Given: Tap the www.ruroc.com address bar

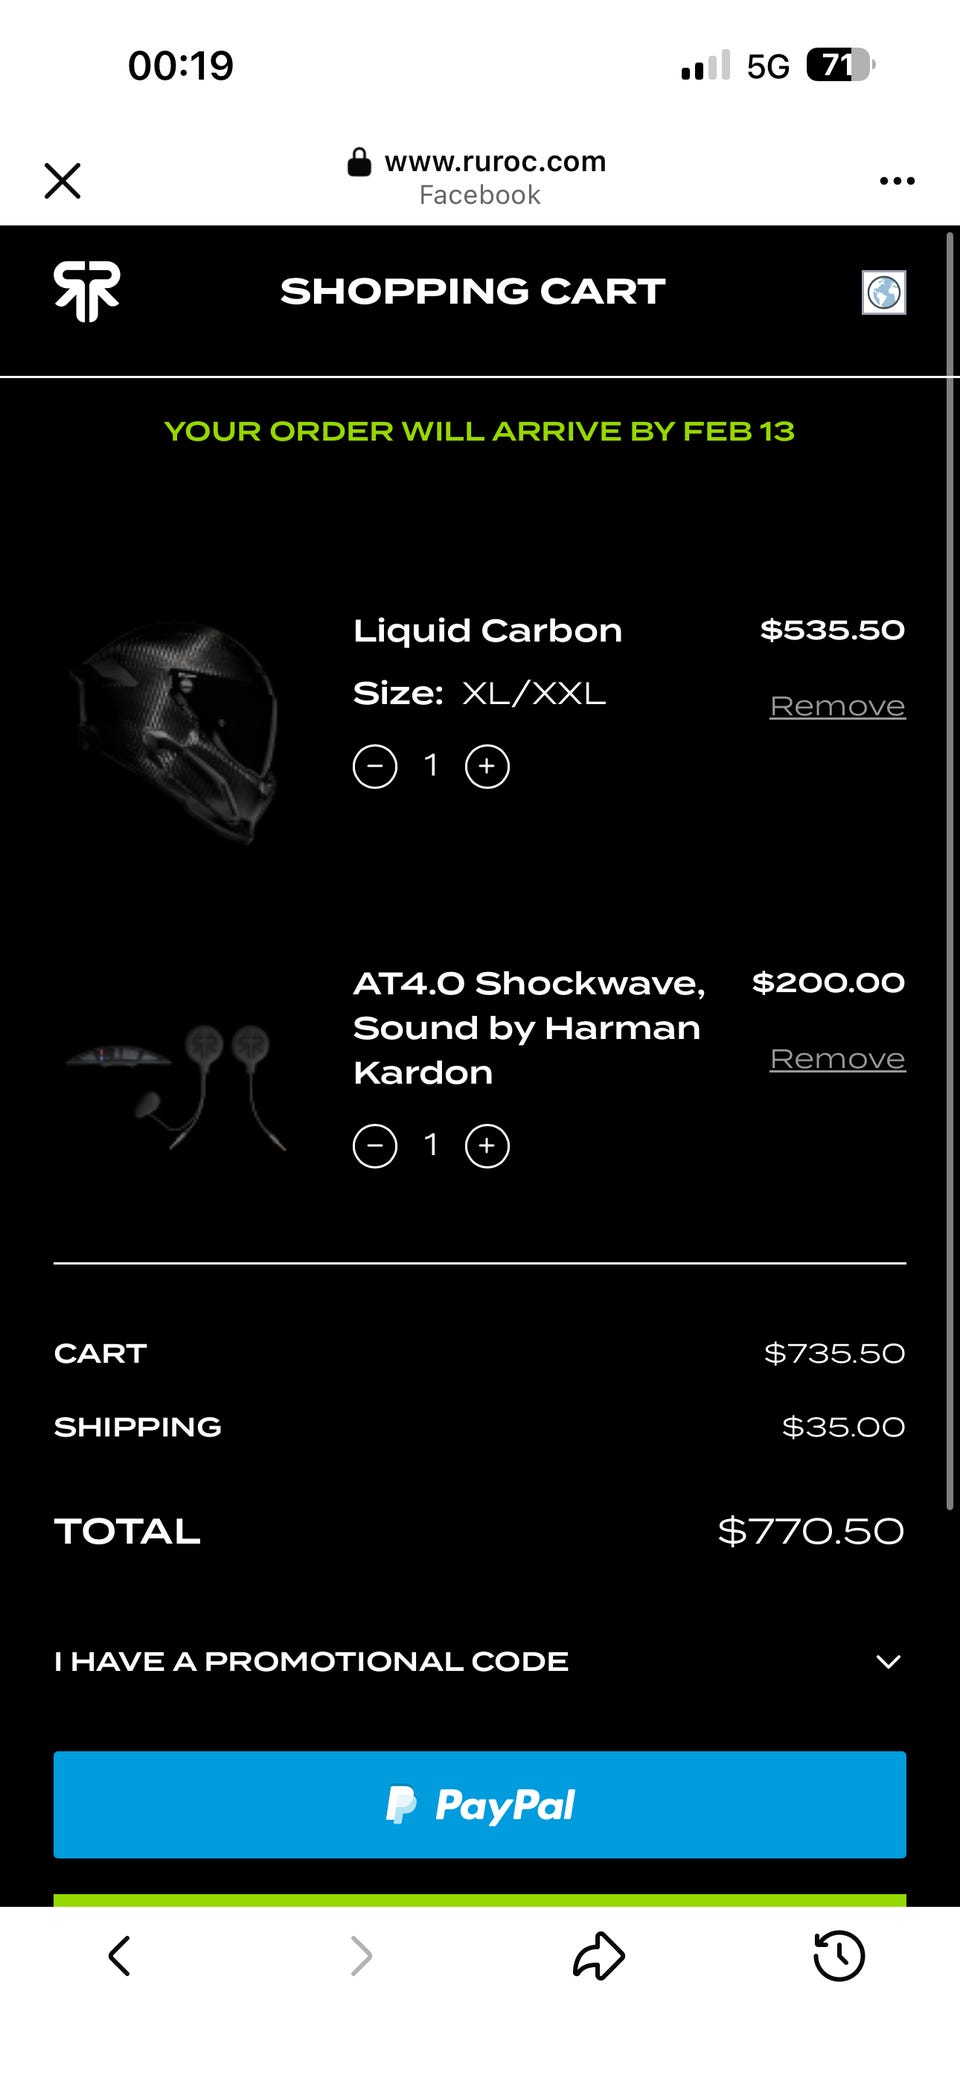Looking at the screenshot, I should tap(479, 177).
